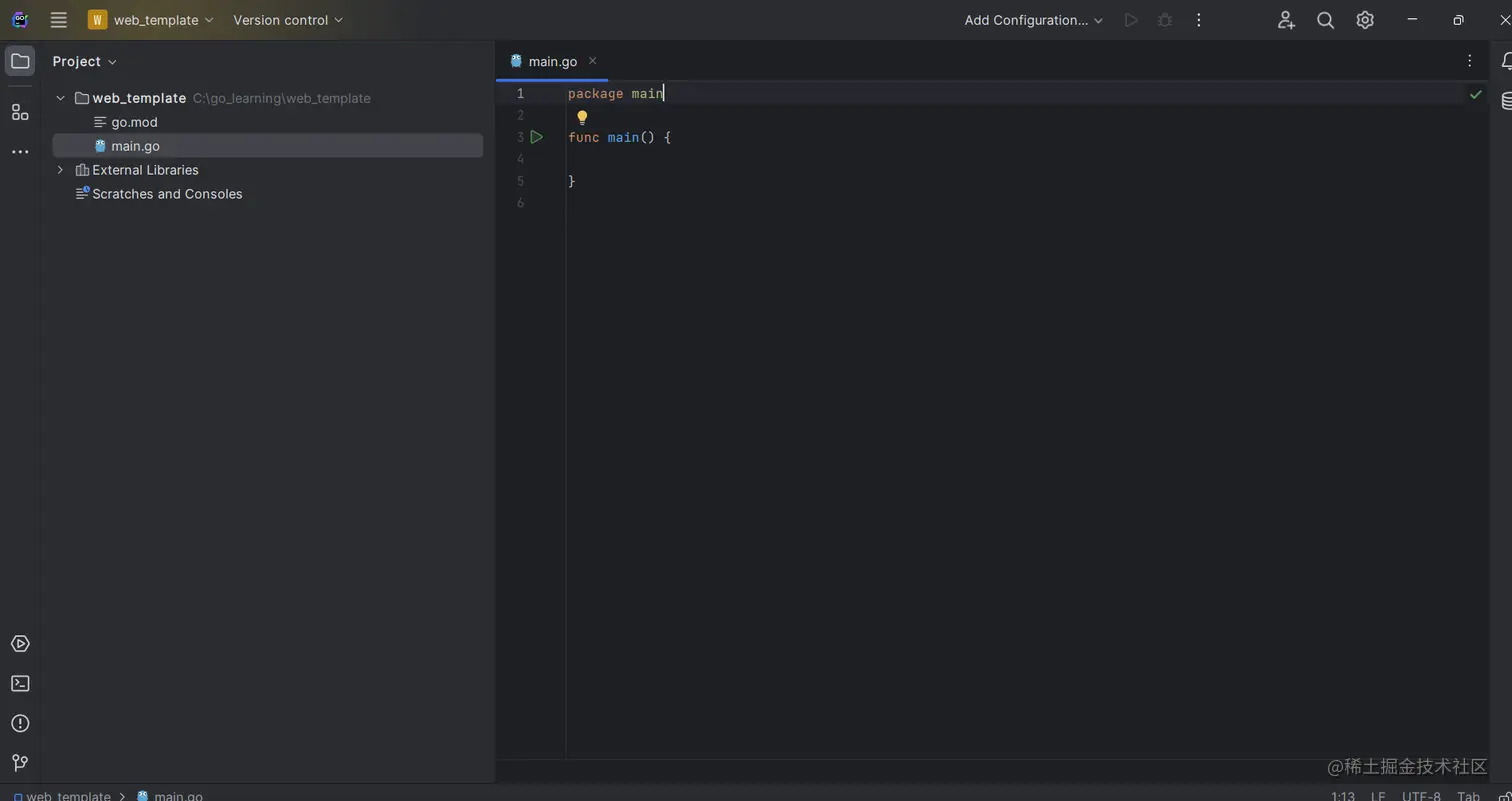1512x801 pixels.
Task: Open Code With Me add user icon
Action: [1286, 20]
